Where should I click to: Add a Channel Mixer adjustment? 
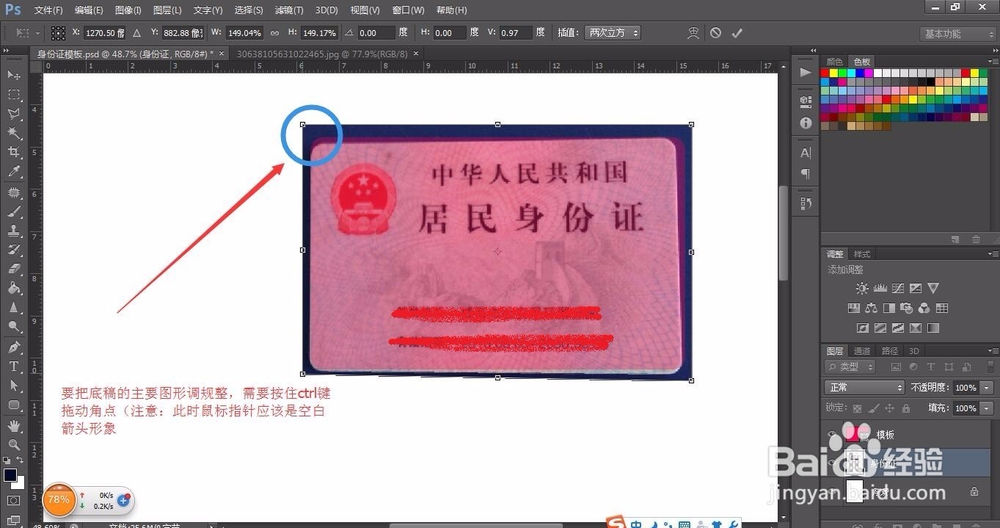point(923,308)
